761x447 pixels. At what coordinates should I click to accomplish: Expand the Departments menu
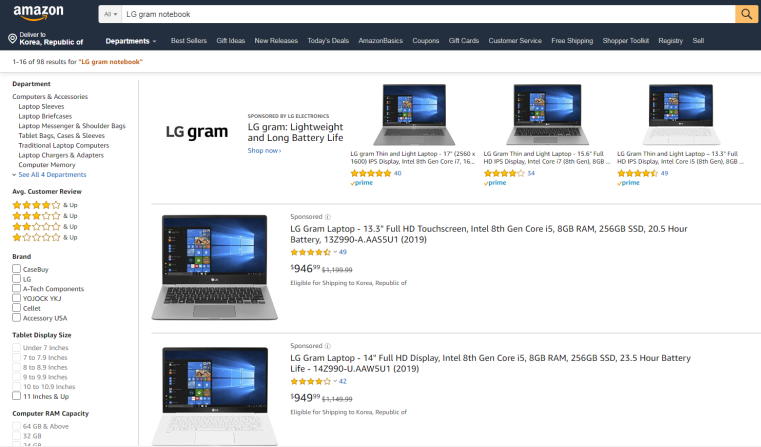(131, 41)
